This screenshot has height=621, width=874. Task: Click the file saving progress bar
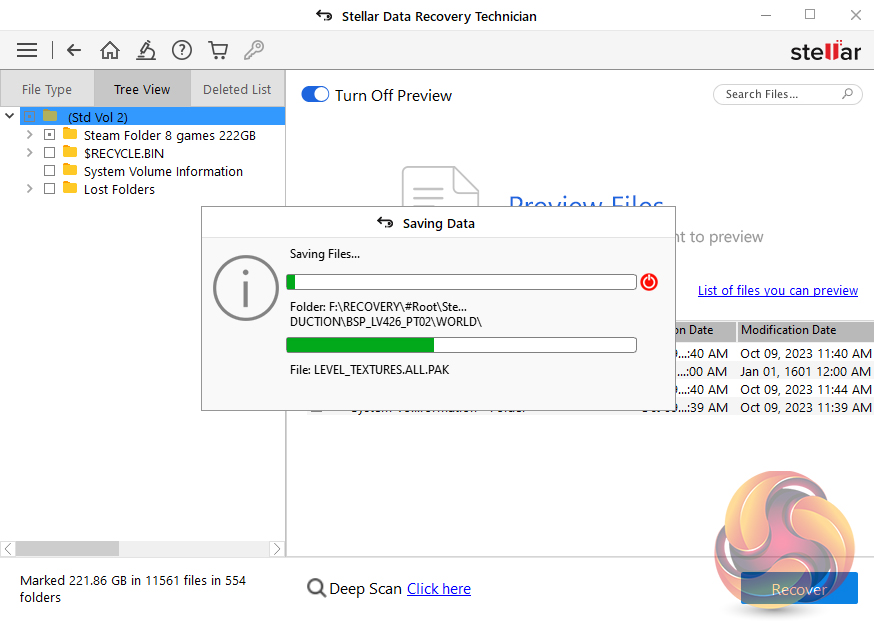(462, 345)
